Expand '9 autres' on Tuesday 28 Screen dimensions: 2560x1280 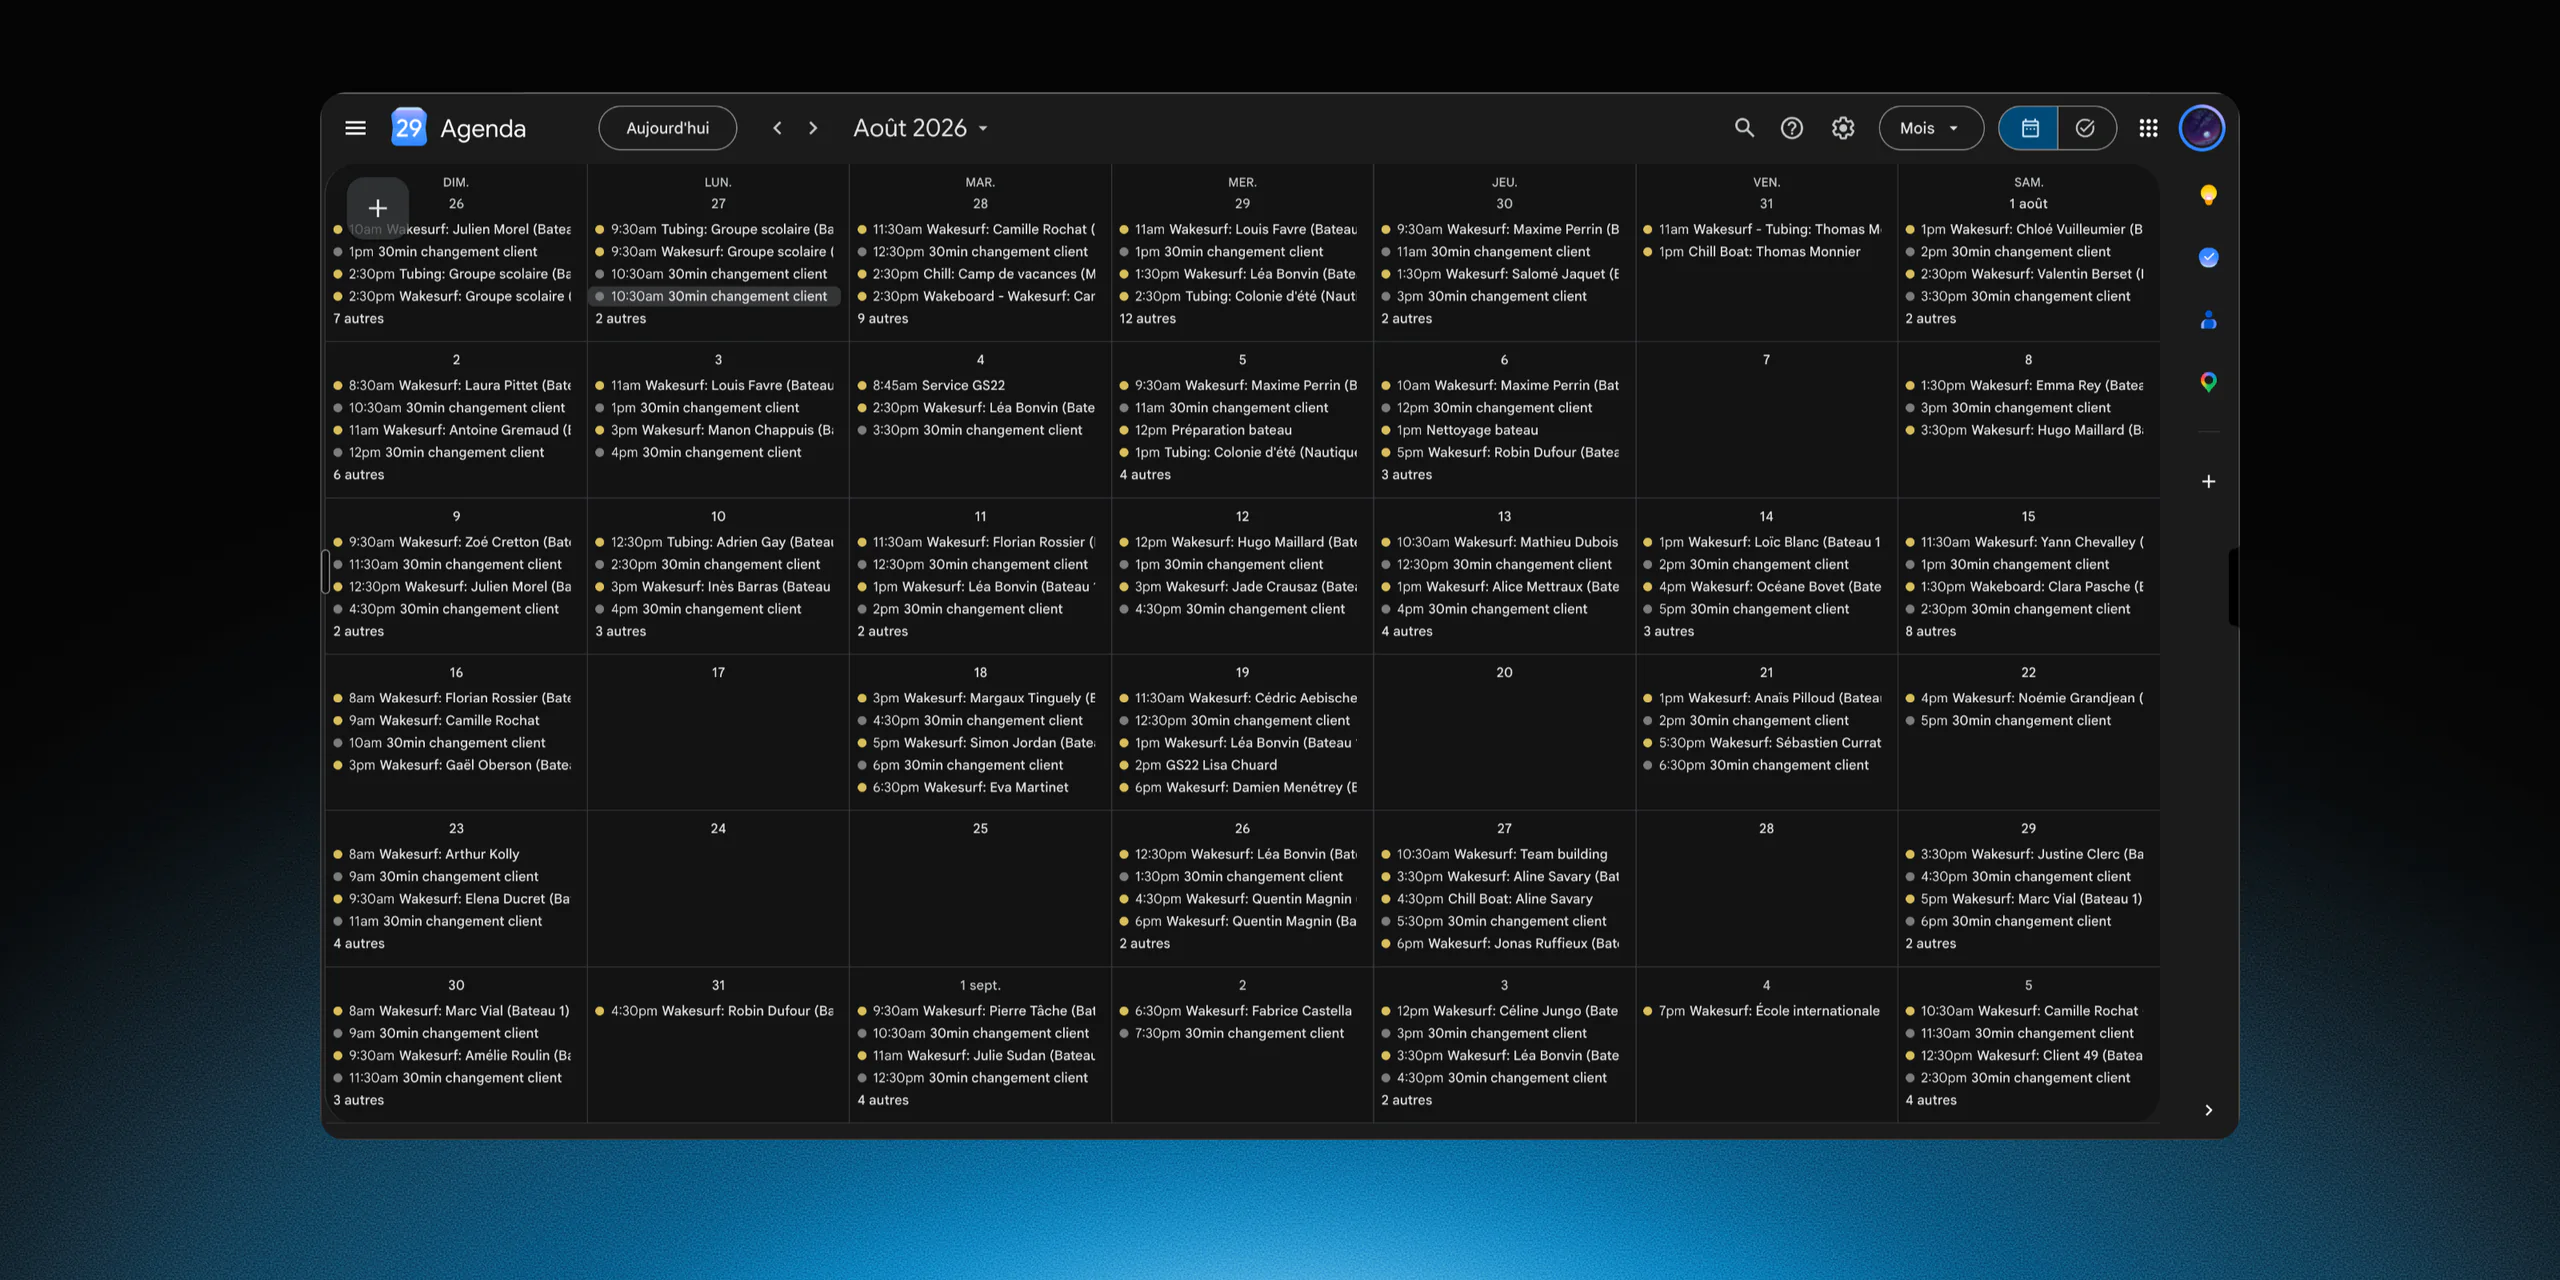[x=883, y=319]
